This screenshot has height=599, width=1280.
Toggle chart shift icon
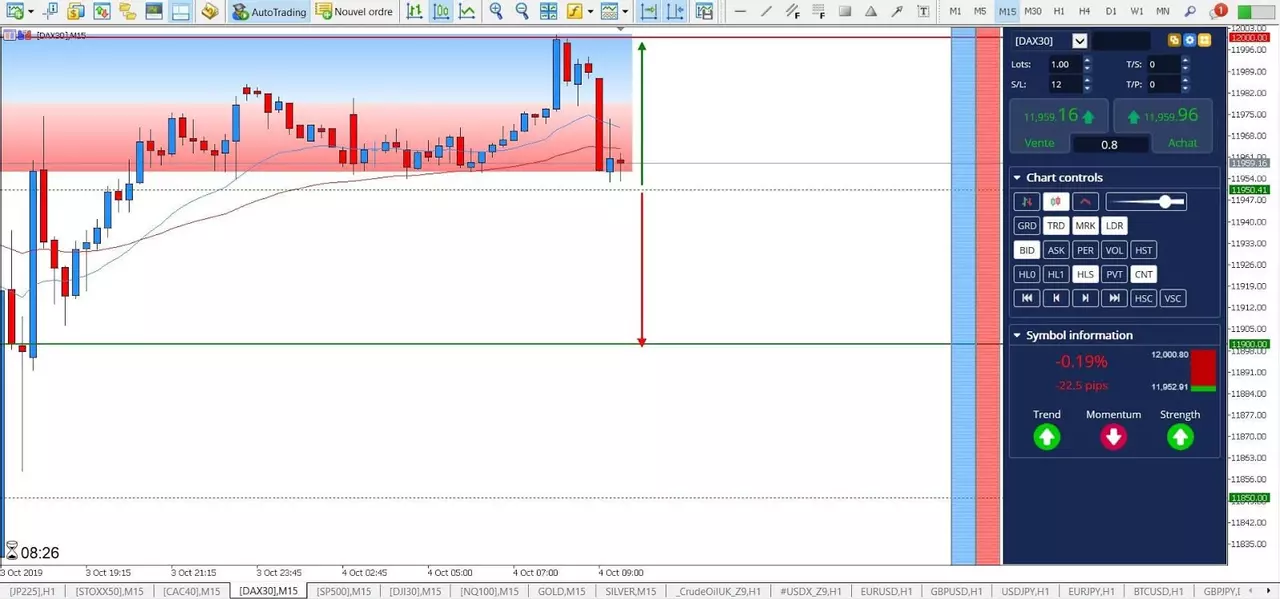click(676, 11)
